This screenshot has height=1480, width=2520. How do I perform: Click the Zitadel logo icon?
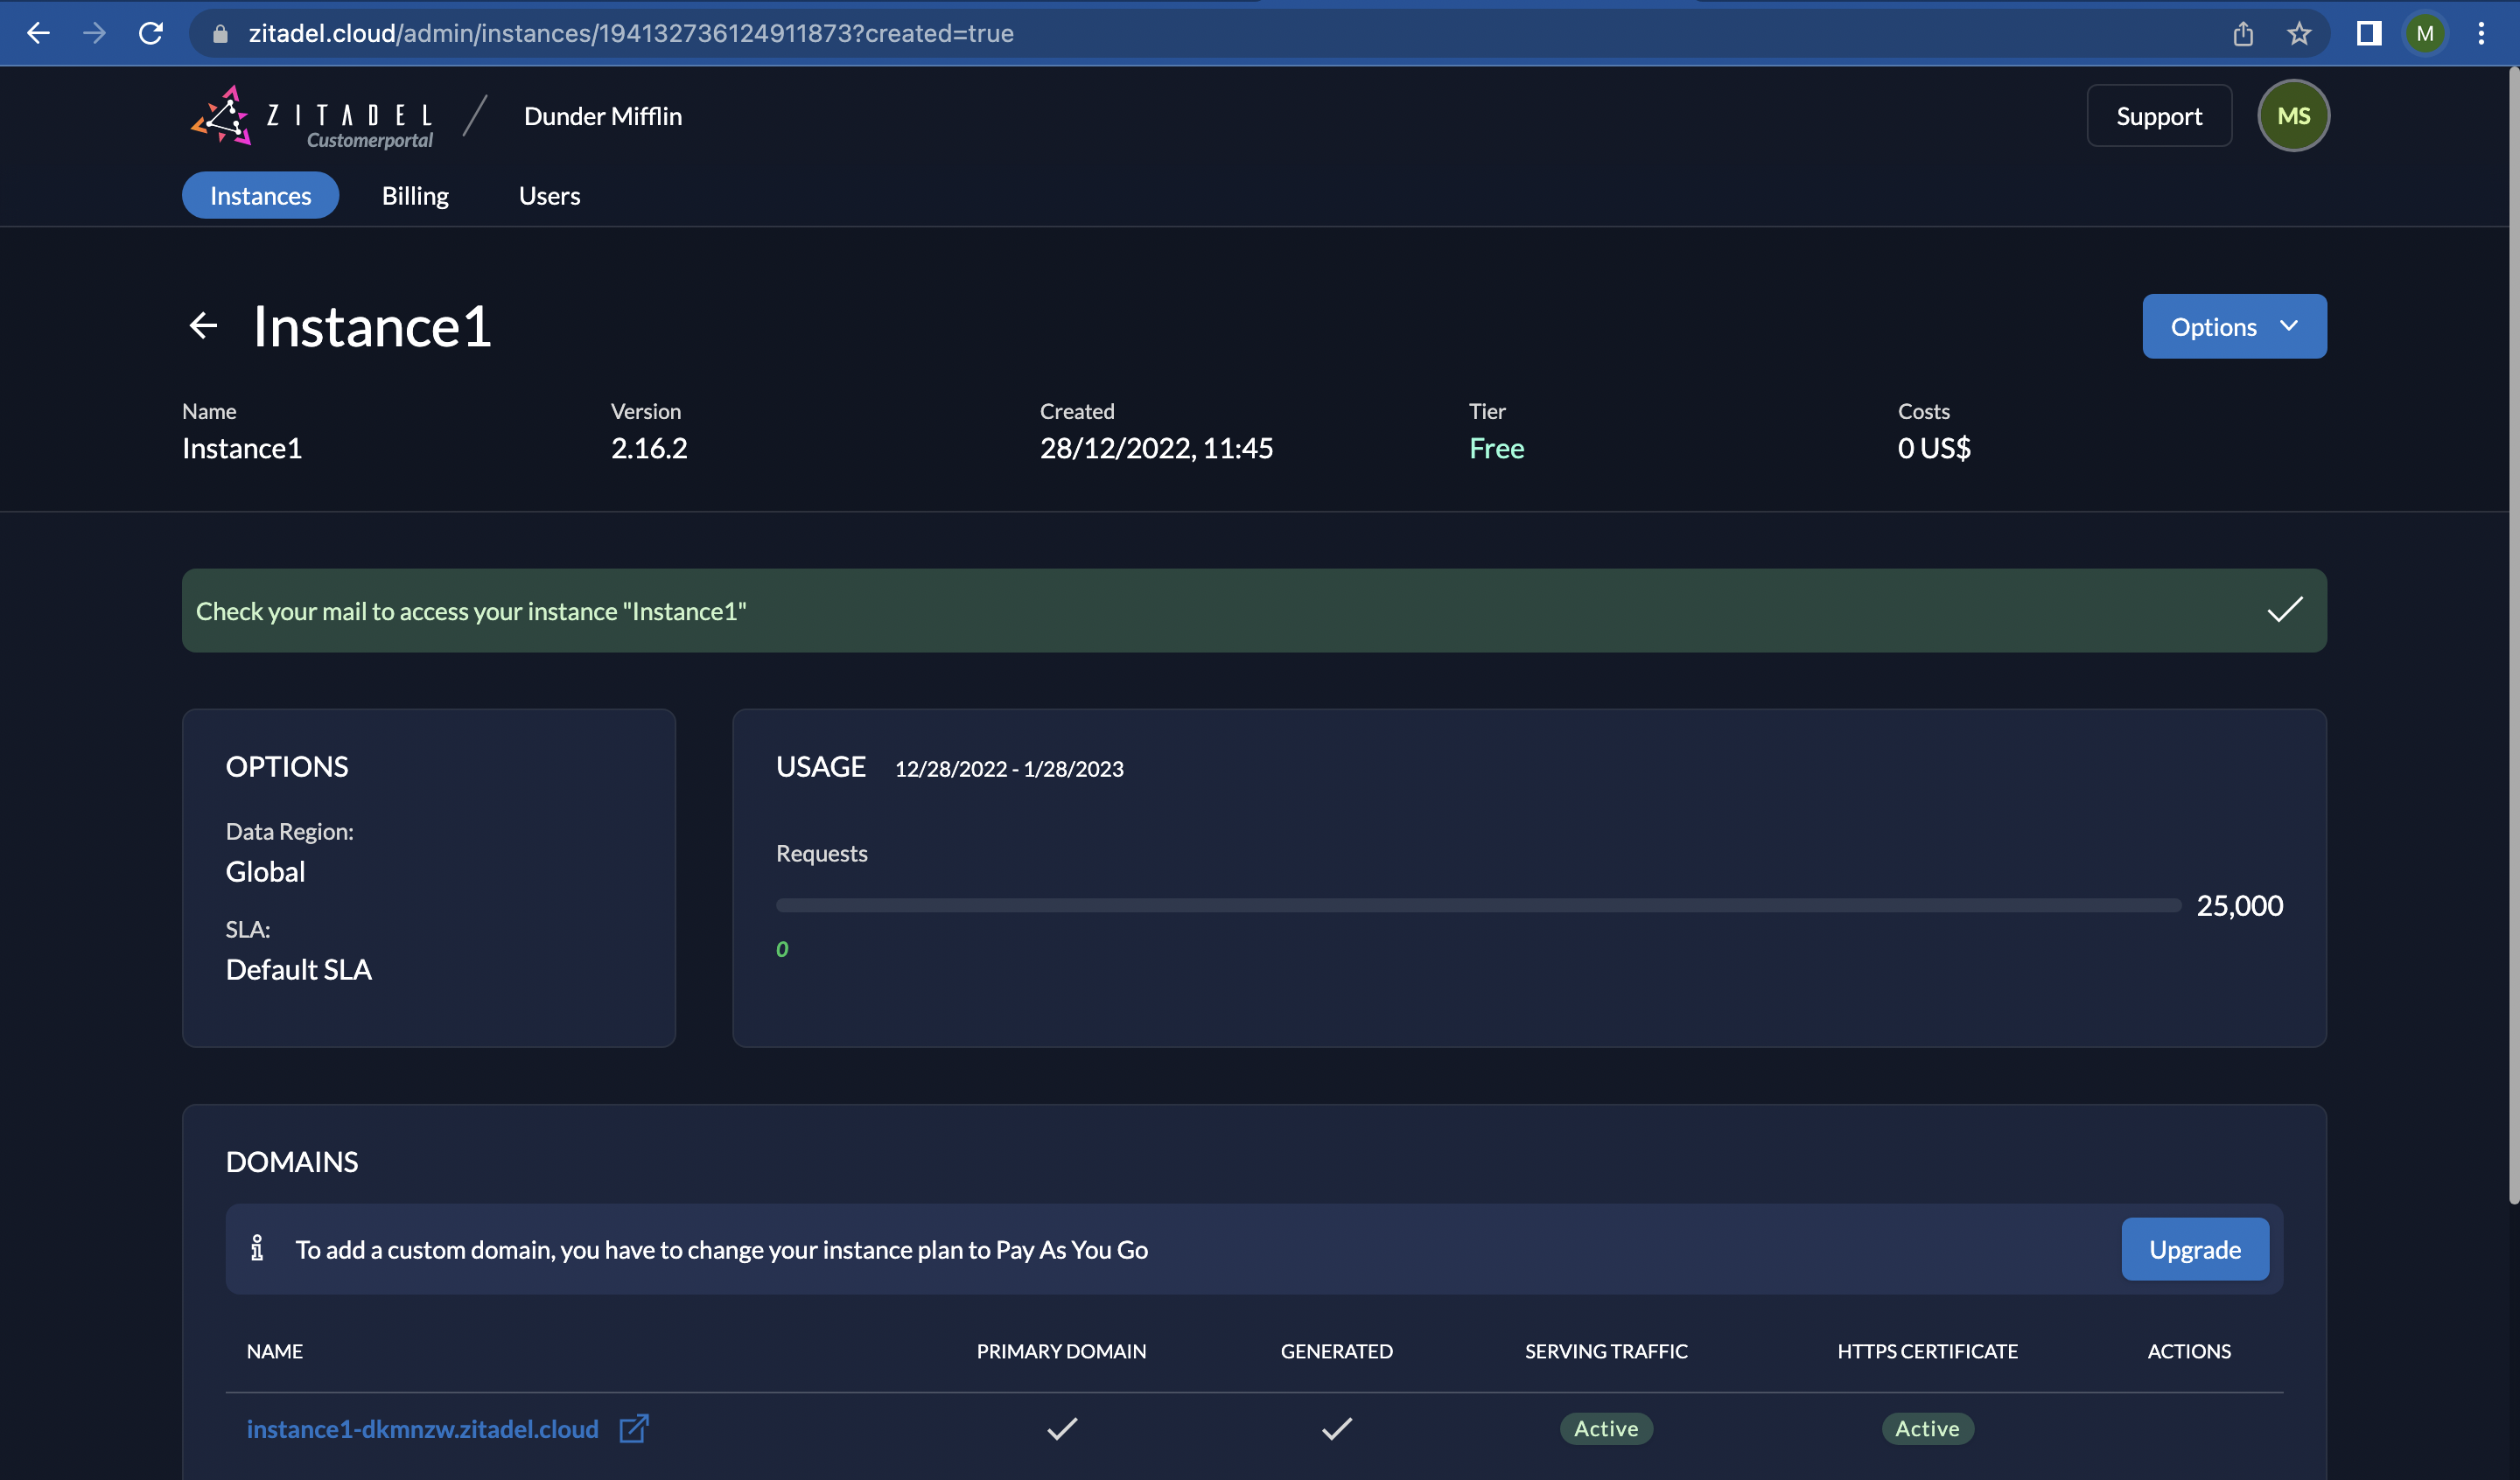[221, 116]
